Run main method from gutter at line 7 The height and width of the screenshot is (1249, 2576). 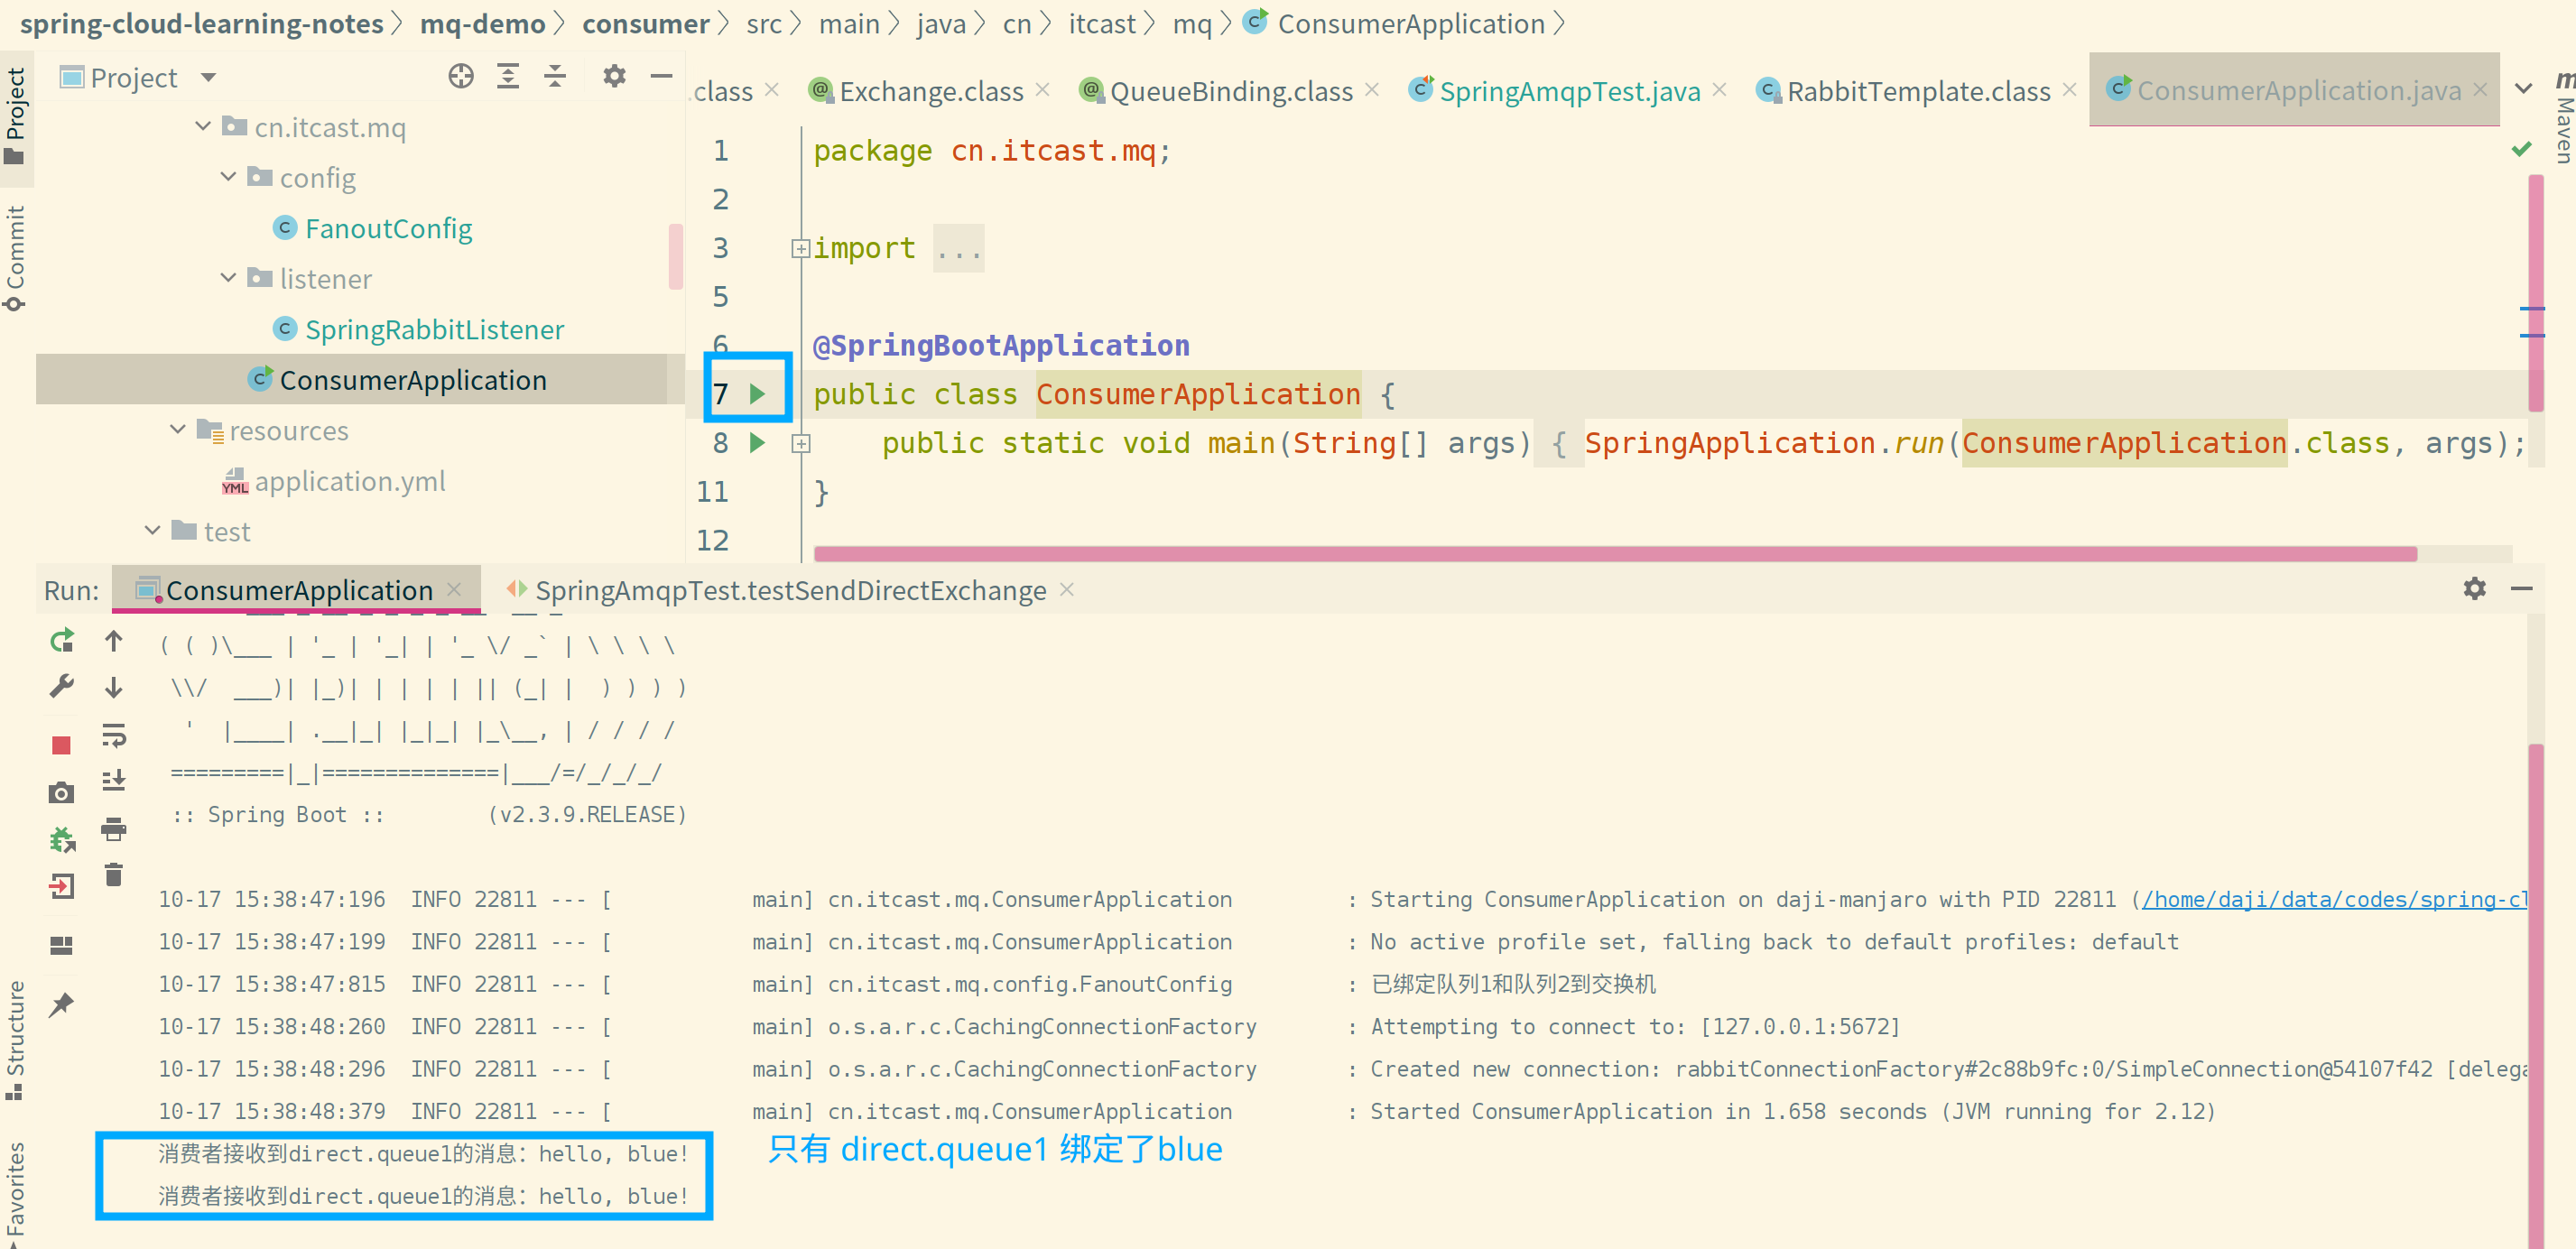click(757, 394)
